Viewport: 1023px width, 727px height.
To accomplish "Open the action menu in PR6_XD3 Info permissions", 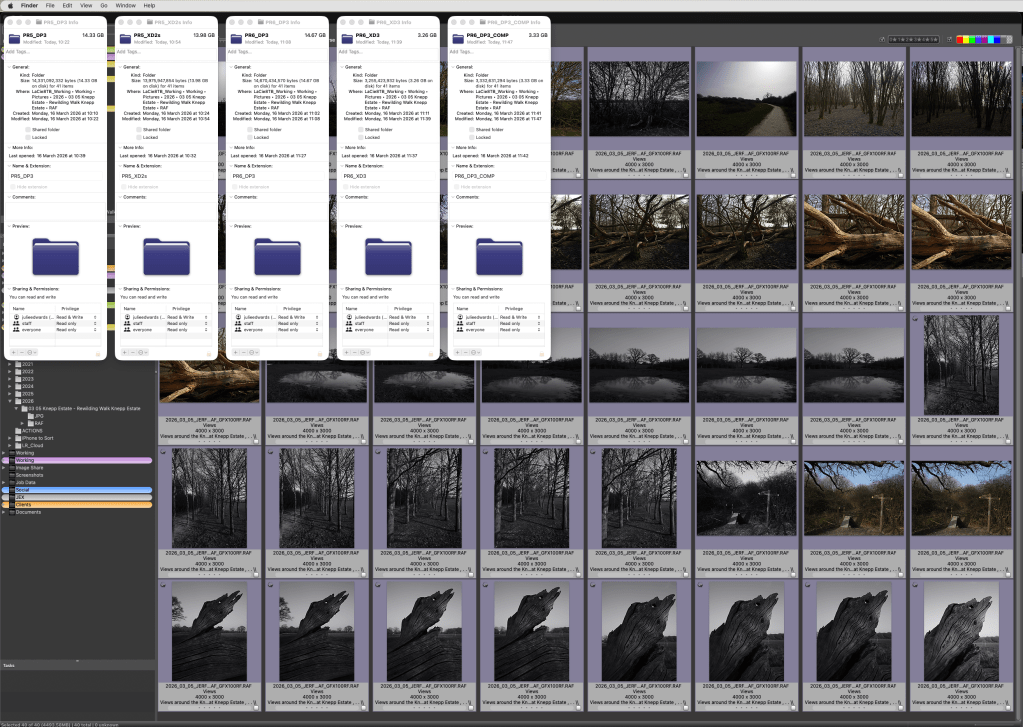I will [x=365, y=352].
